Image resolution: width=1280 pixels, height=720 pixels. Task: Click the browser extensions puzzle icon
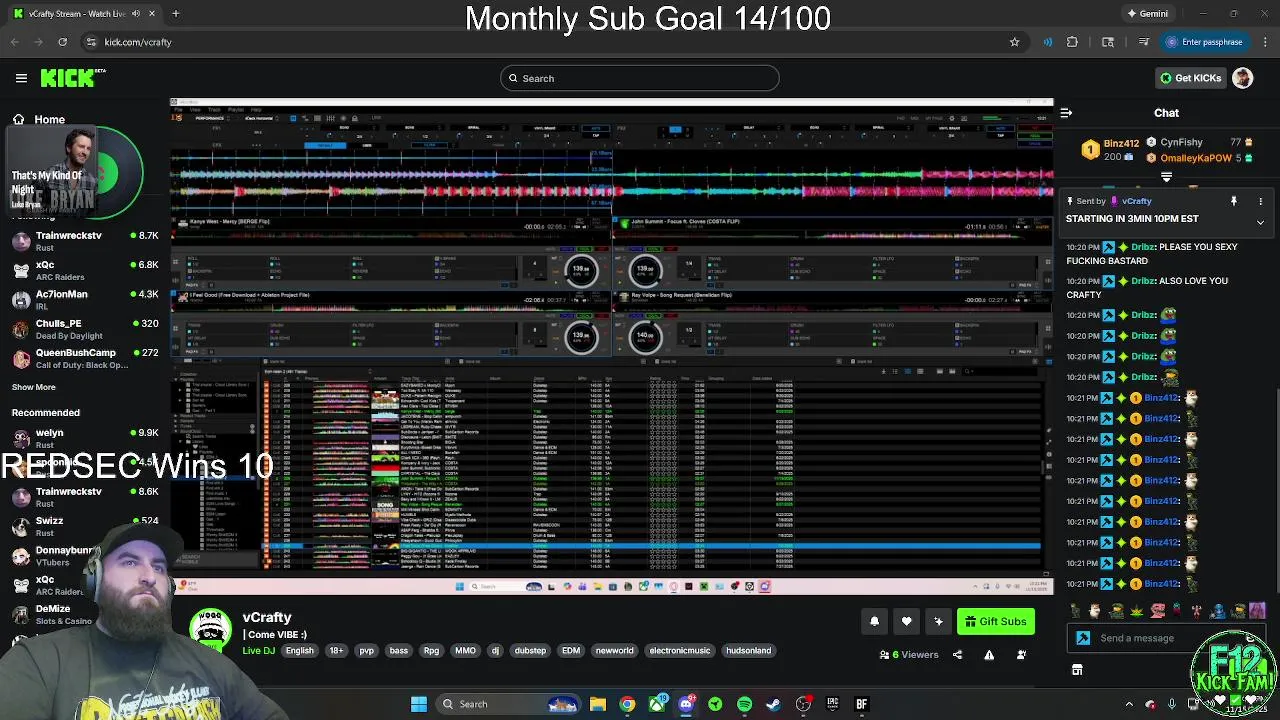[x=1072, y=42]
